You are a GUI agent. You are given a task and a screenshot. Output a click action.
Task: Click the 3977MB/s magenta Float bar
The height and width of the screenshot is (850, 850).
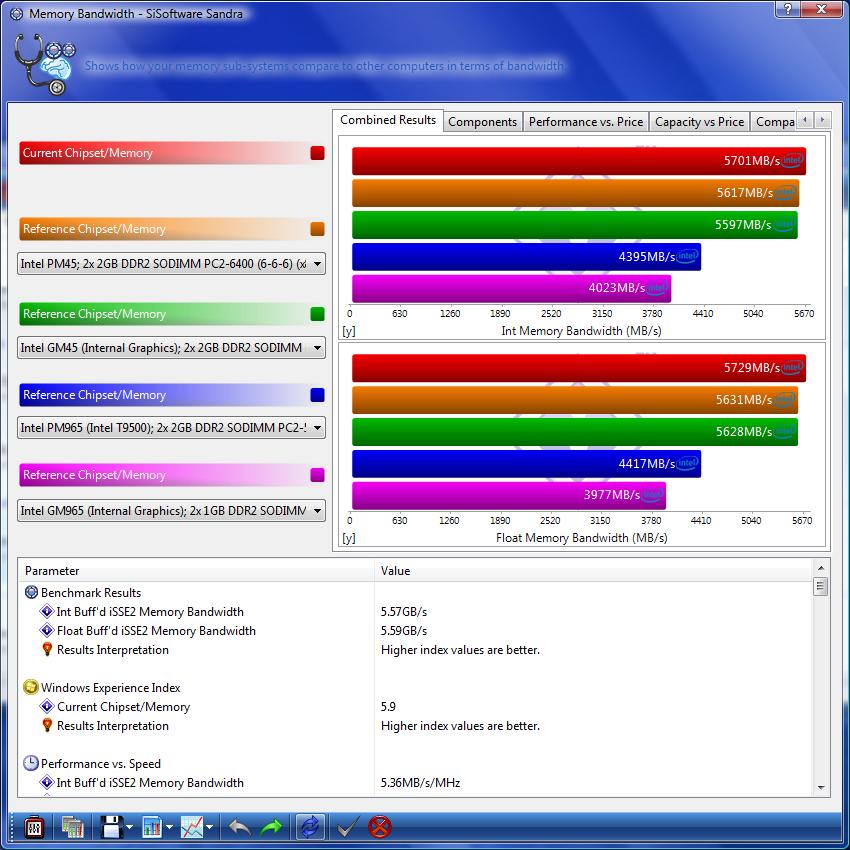(x=509, y=495)
